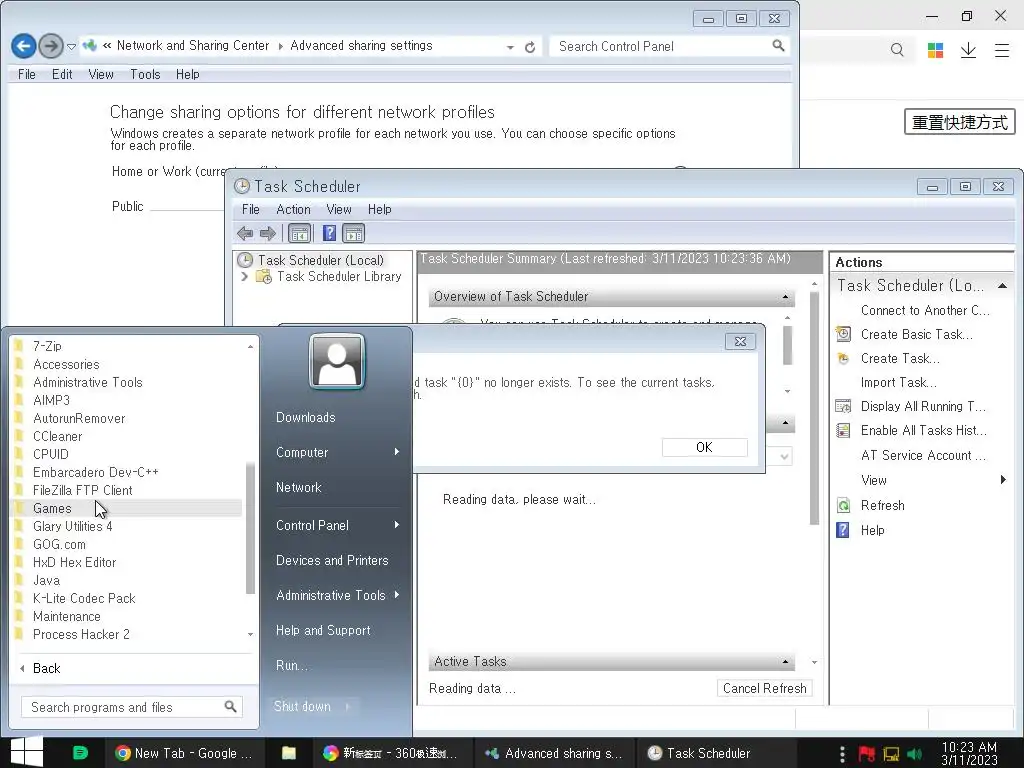Click the red flag Action Center tray icon
This screenshot has height=768, width=1024.
867,754
